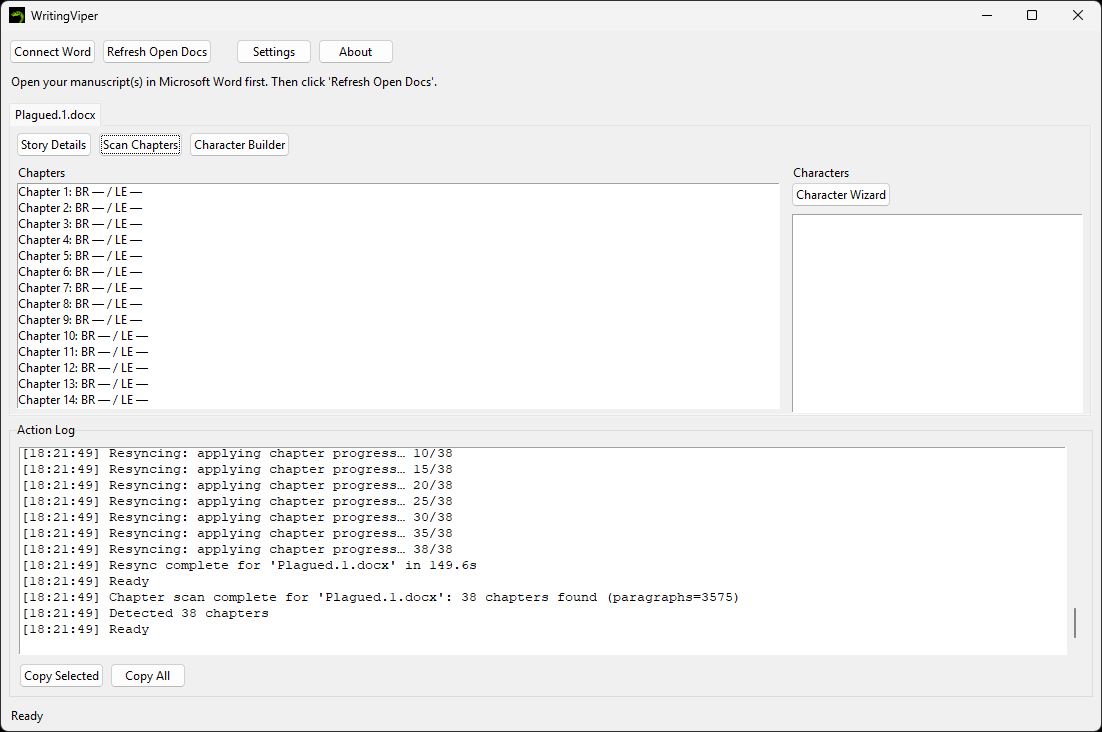The height and width of the screenshot is (732, 1102).
Task: Pick Chapter 10 from the chapters list
Action: coord(83,336)
